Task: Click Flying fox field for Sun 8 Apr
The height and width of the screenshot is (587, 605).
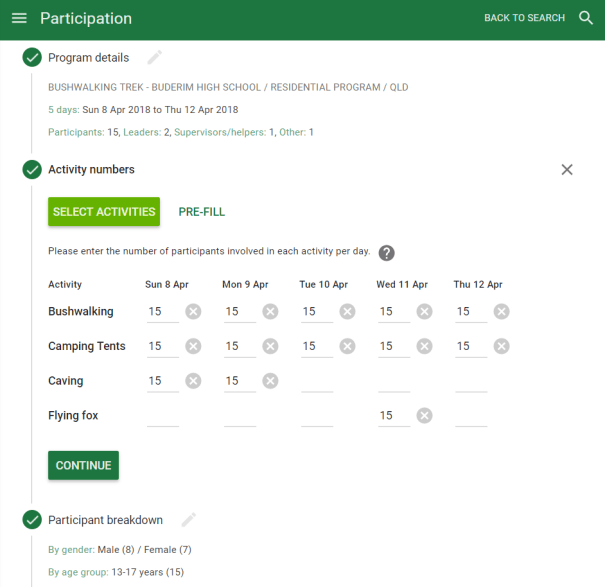Action: pos(162,416)
